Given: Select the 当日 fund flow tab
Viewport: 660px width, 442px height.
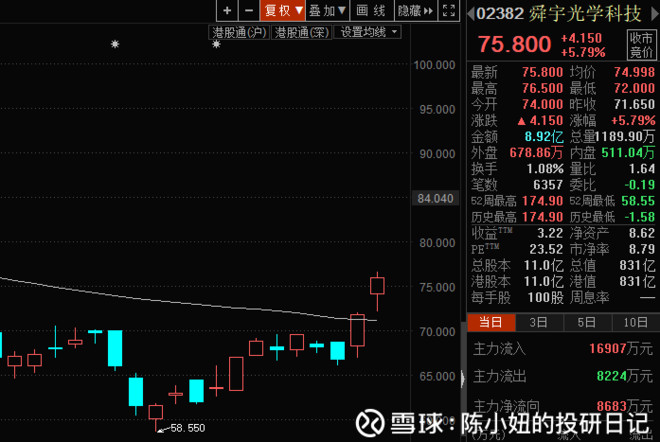Looking at the screenshot, I should click(x=491, y=322).
